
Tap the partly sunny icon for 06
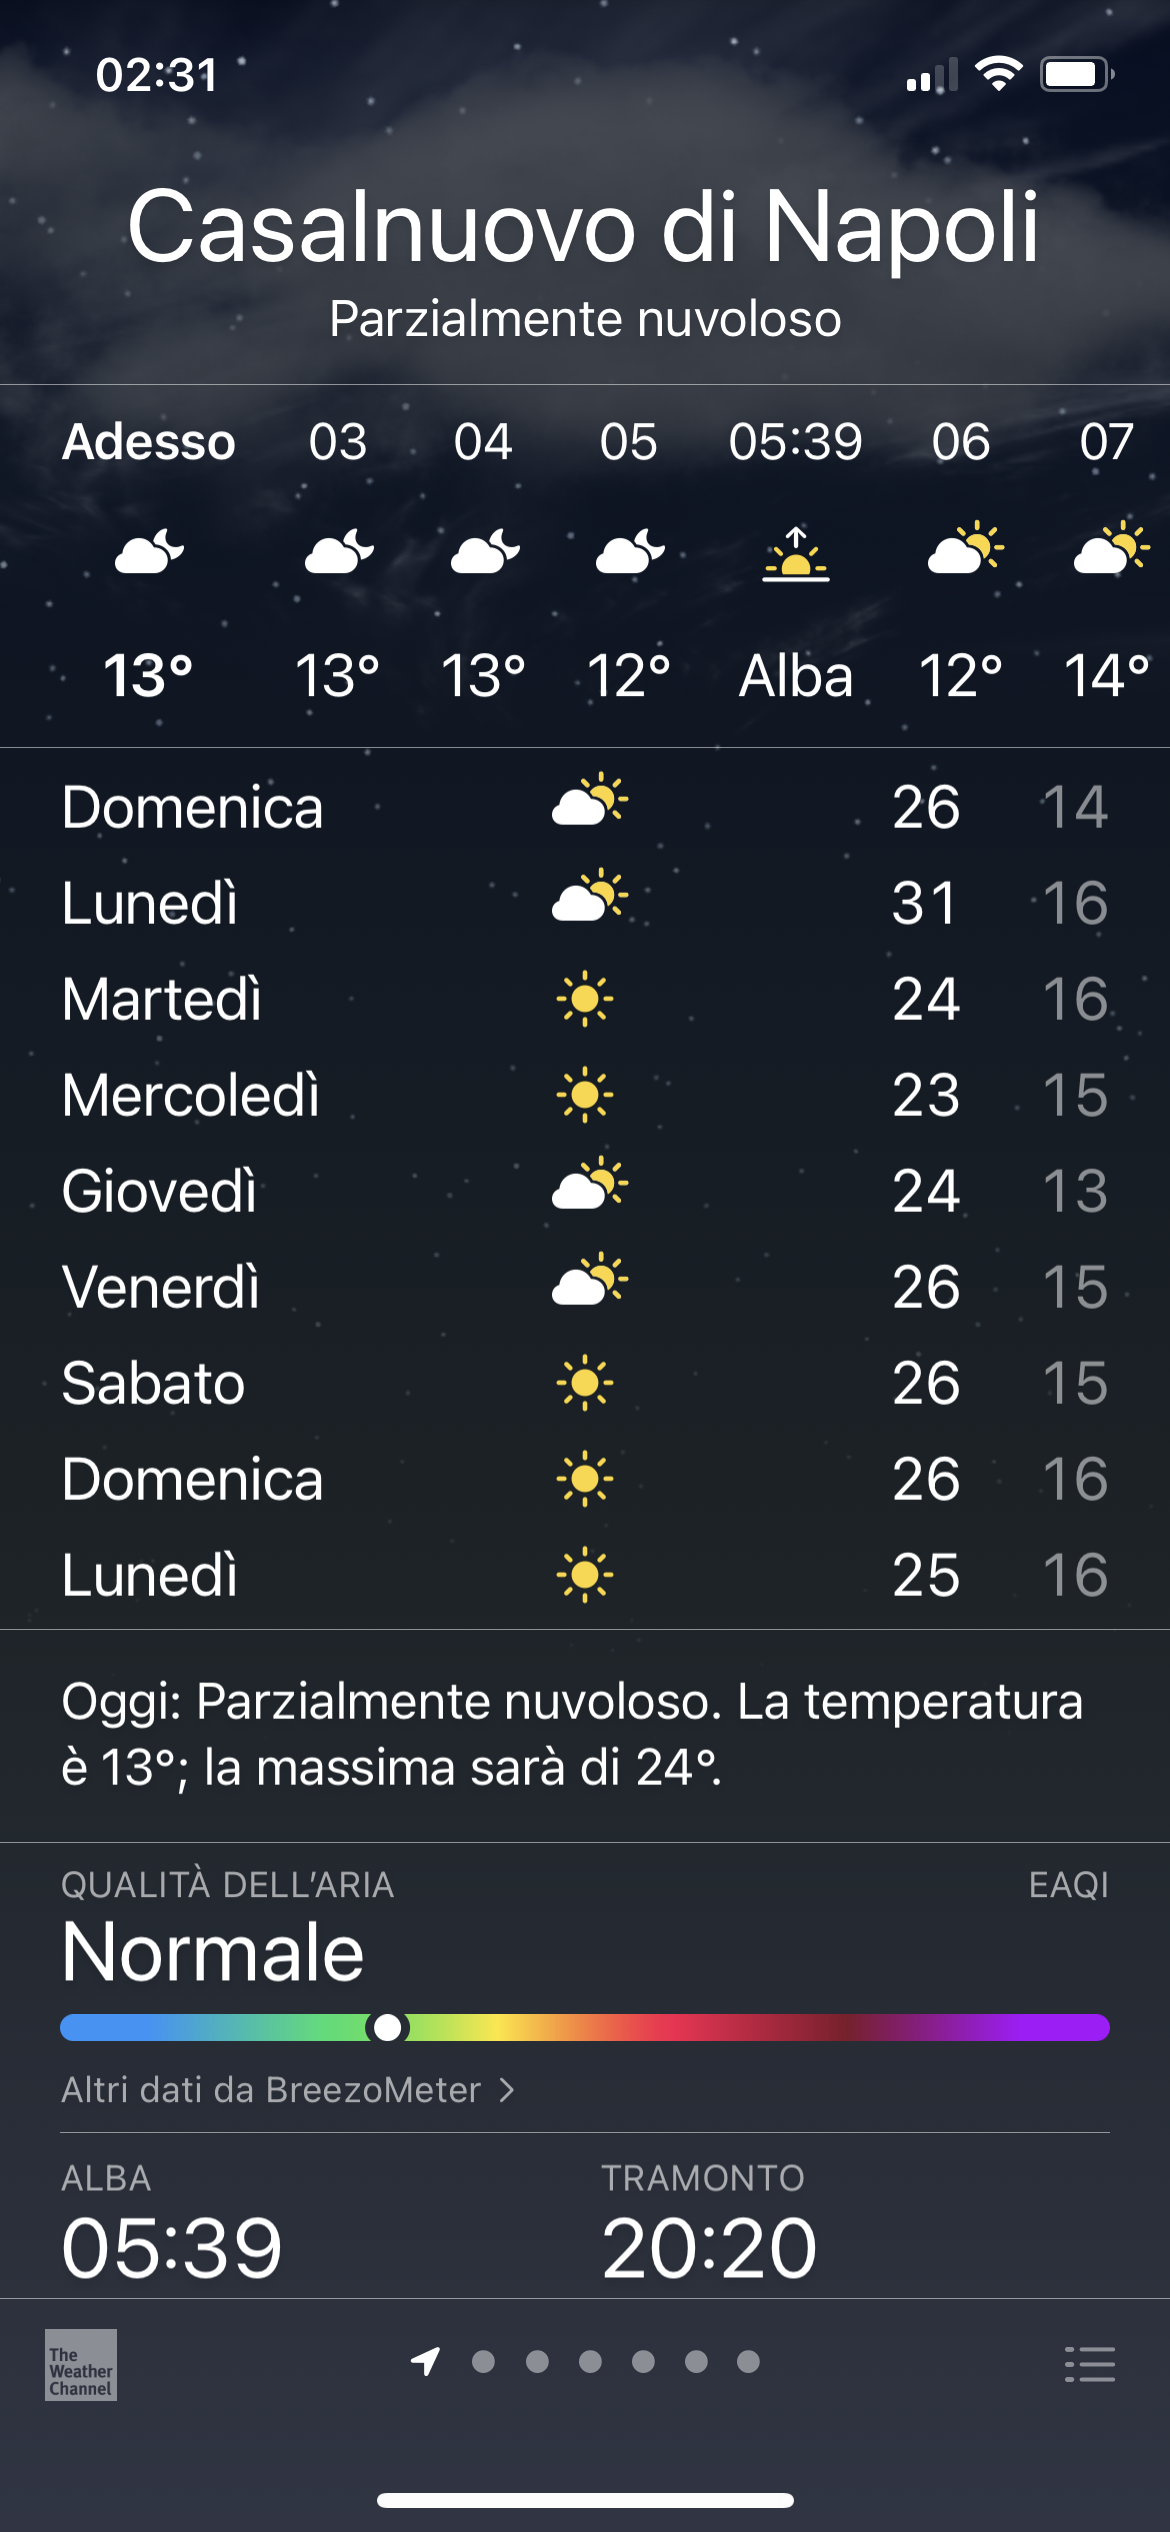pos(964,549)
